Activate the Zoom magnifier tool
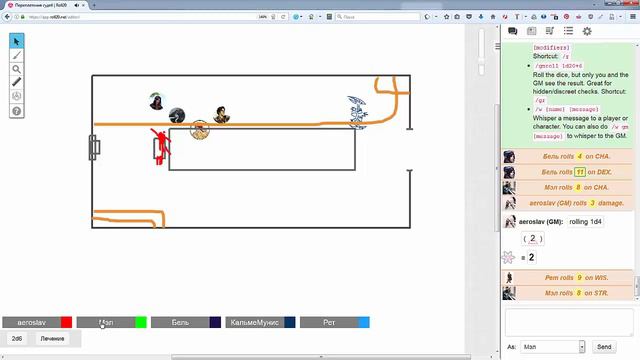 (x=16, y=69)
